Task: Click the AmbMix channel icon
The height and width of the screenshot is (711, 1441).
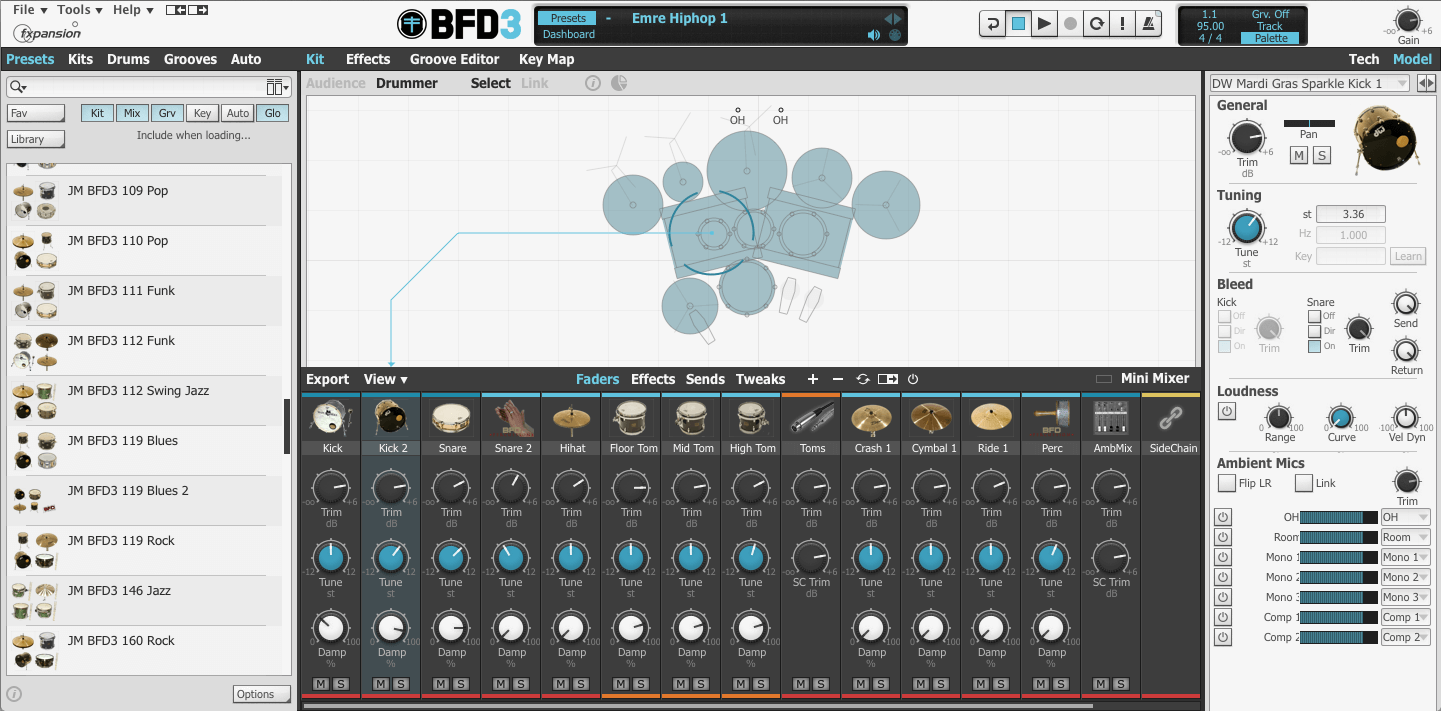Action: (x=1112, y=416)
